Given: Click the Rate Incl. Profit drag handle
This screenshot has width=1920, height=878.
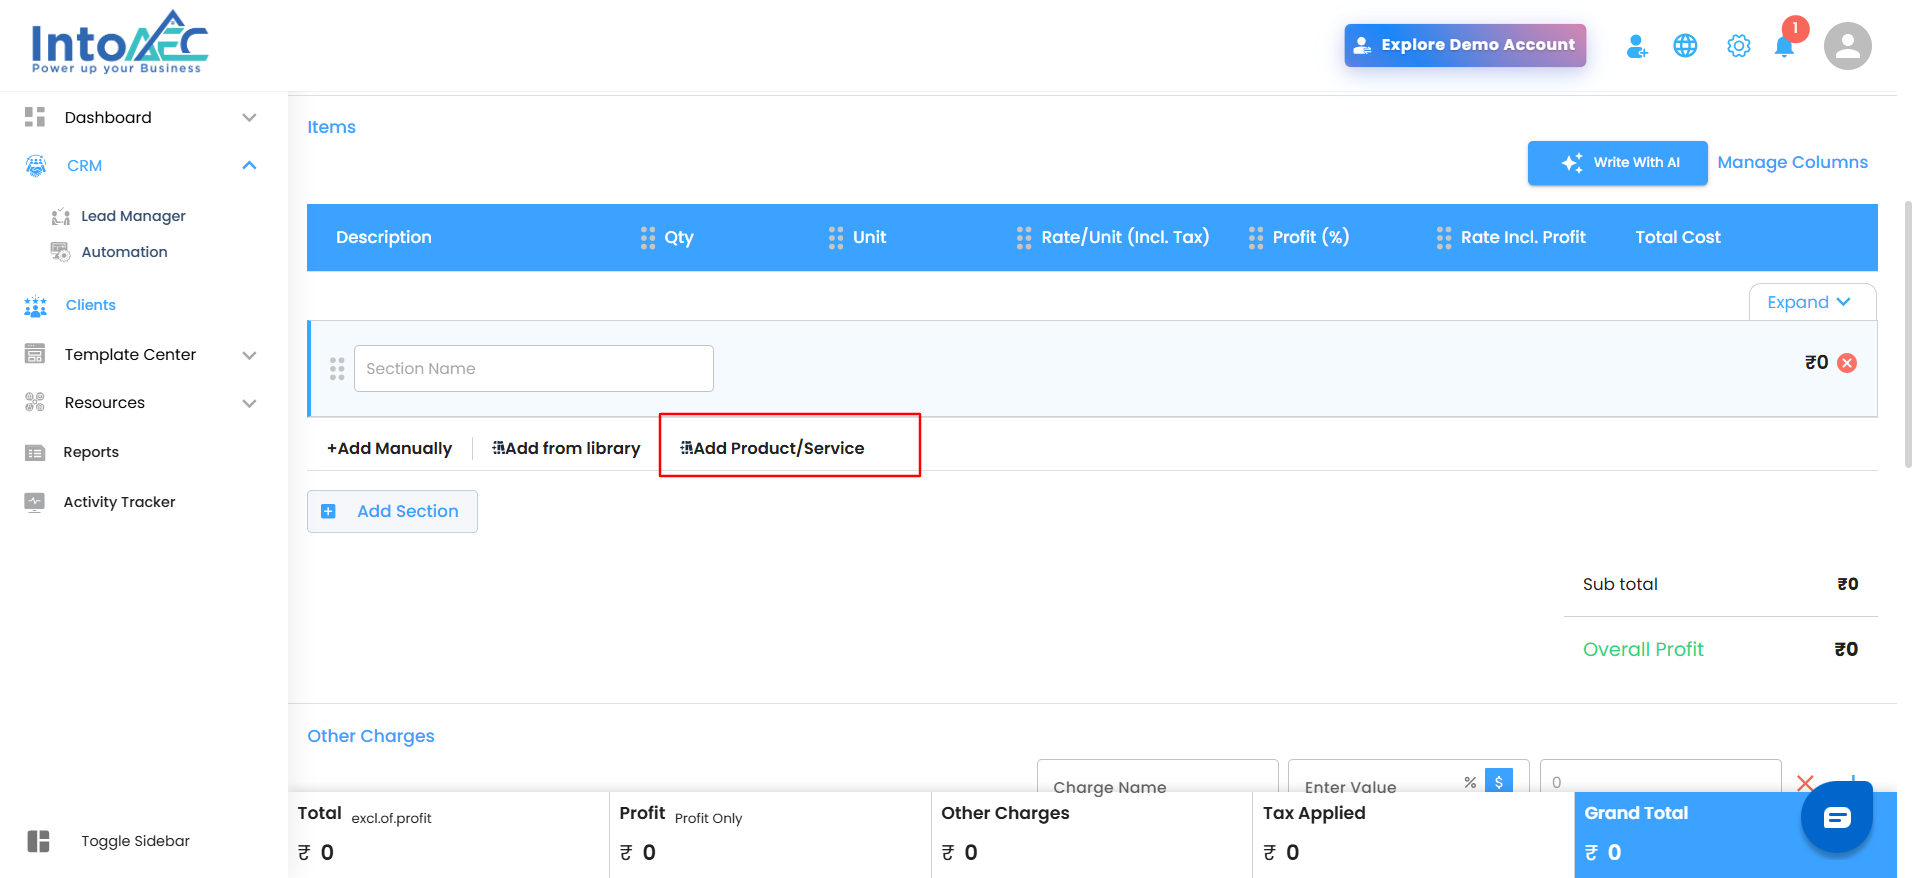Looking at the screenshot, I should (x=1444, y=238).
